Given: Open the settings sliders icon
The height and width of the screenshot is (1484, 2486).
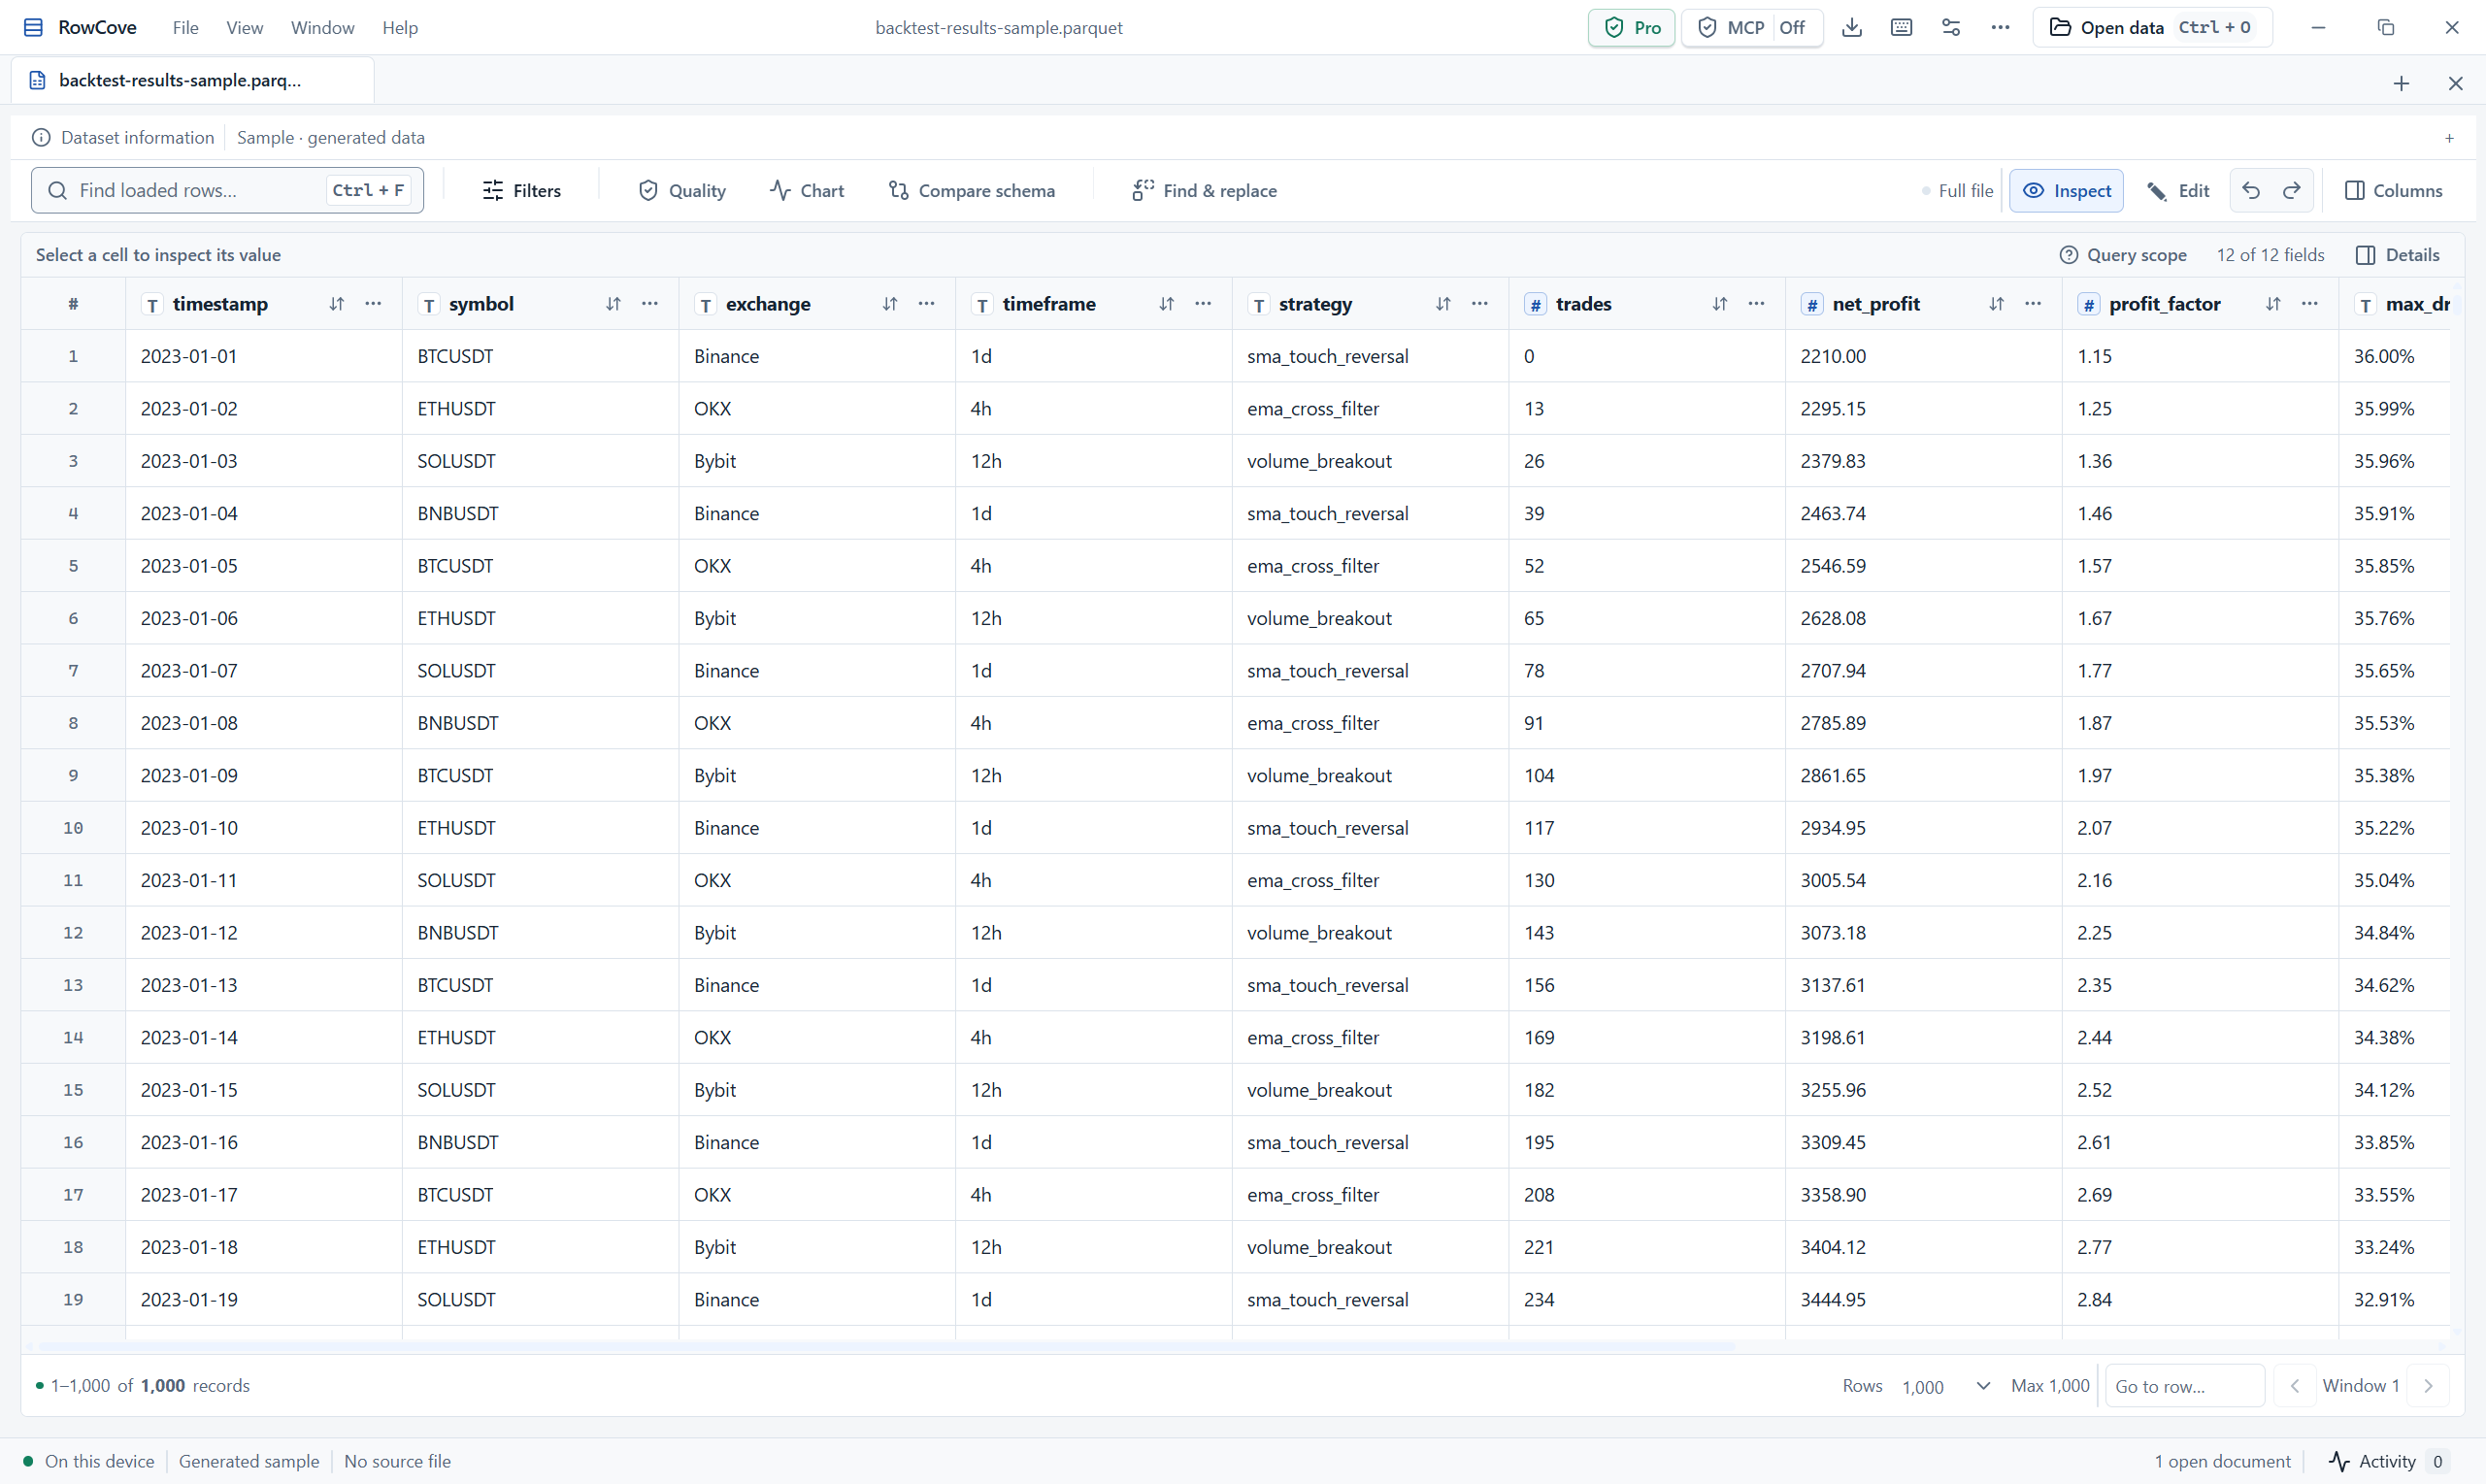Looking at the screenshot, I should pyautogui.click(x=1951, y=28).
